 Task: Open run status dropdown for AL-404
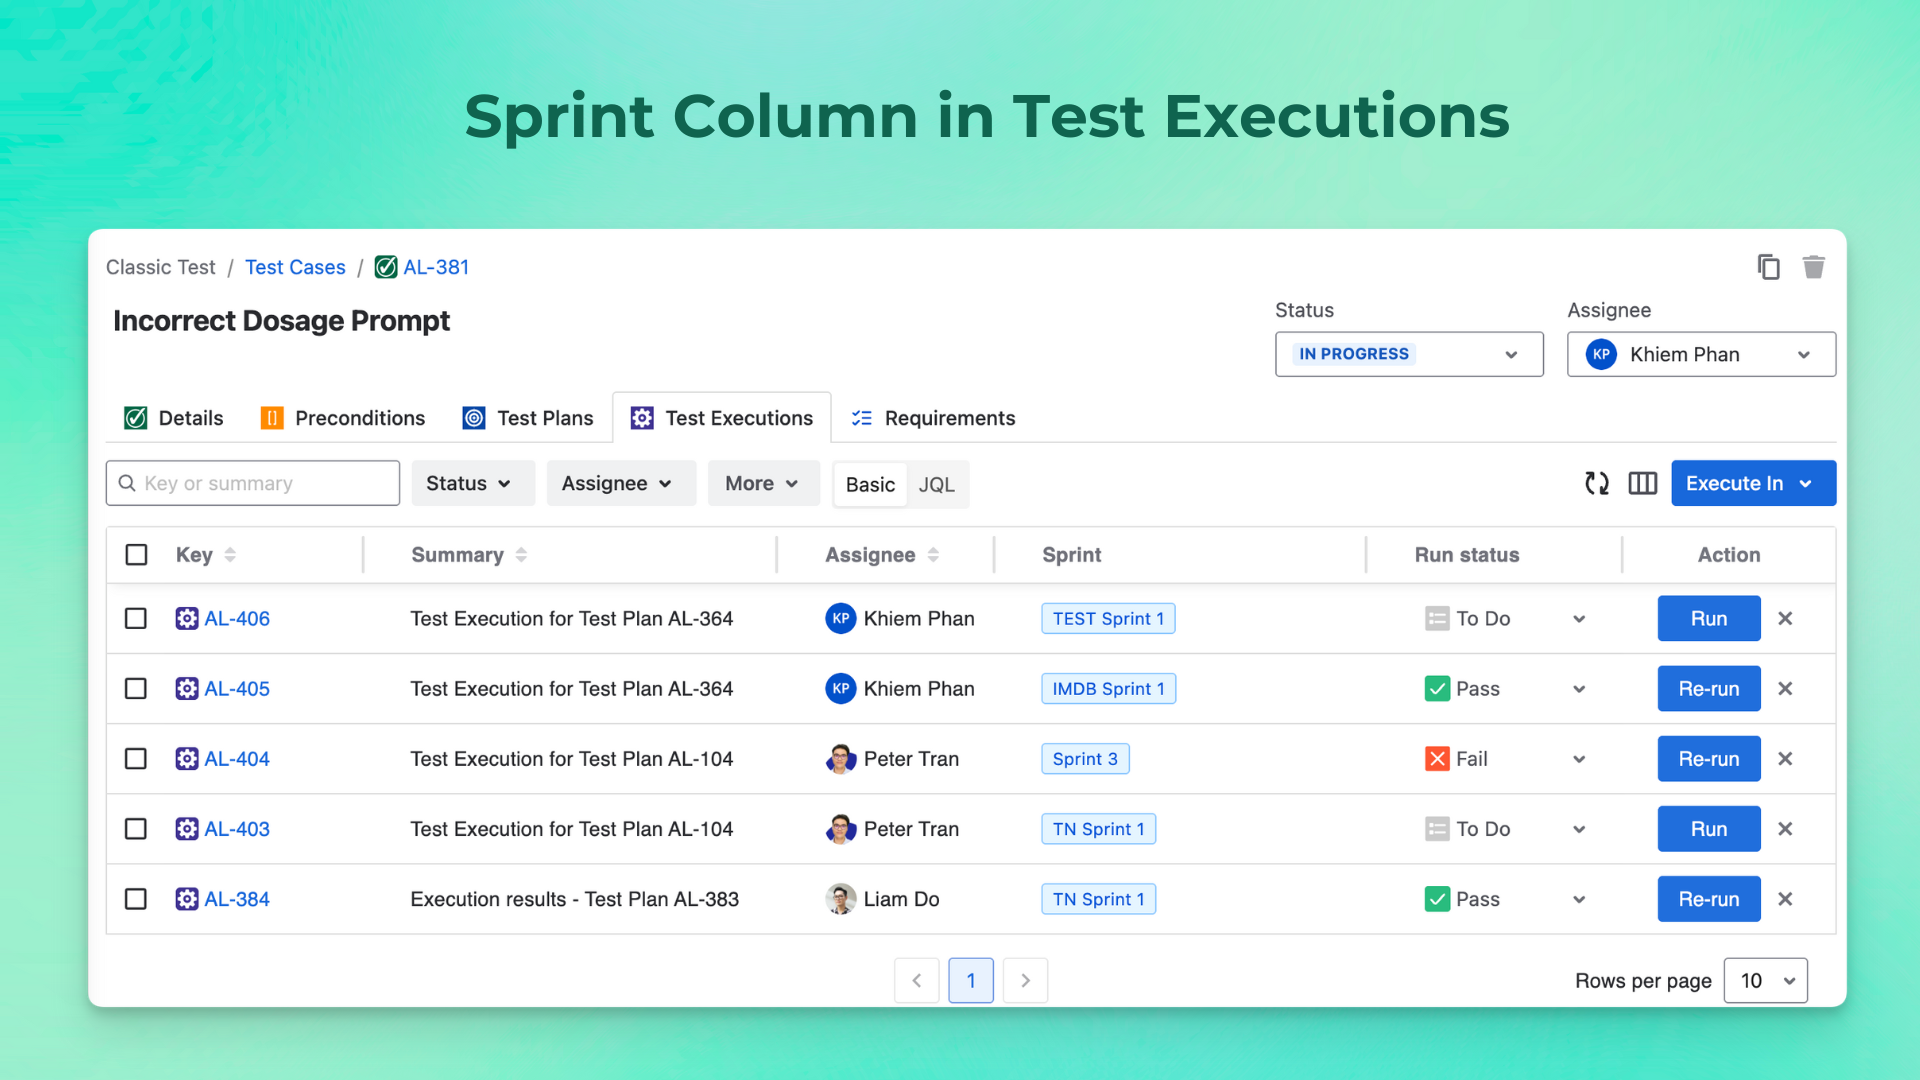point(1579,759)
